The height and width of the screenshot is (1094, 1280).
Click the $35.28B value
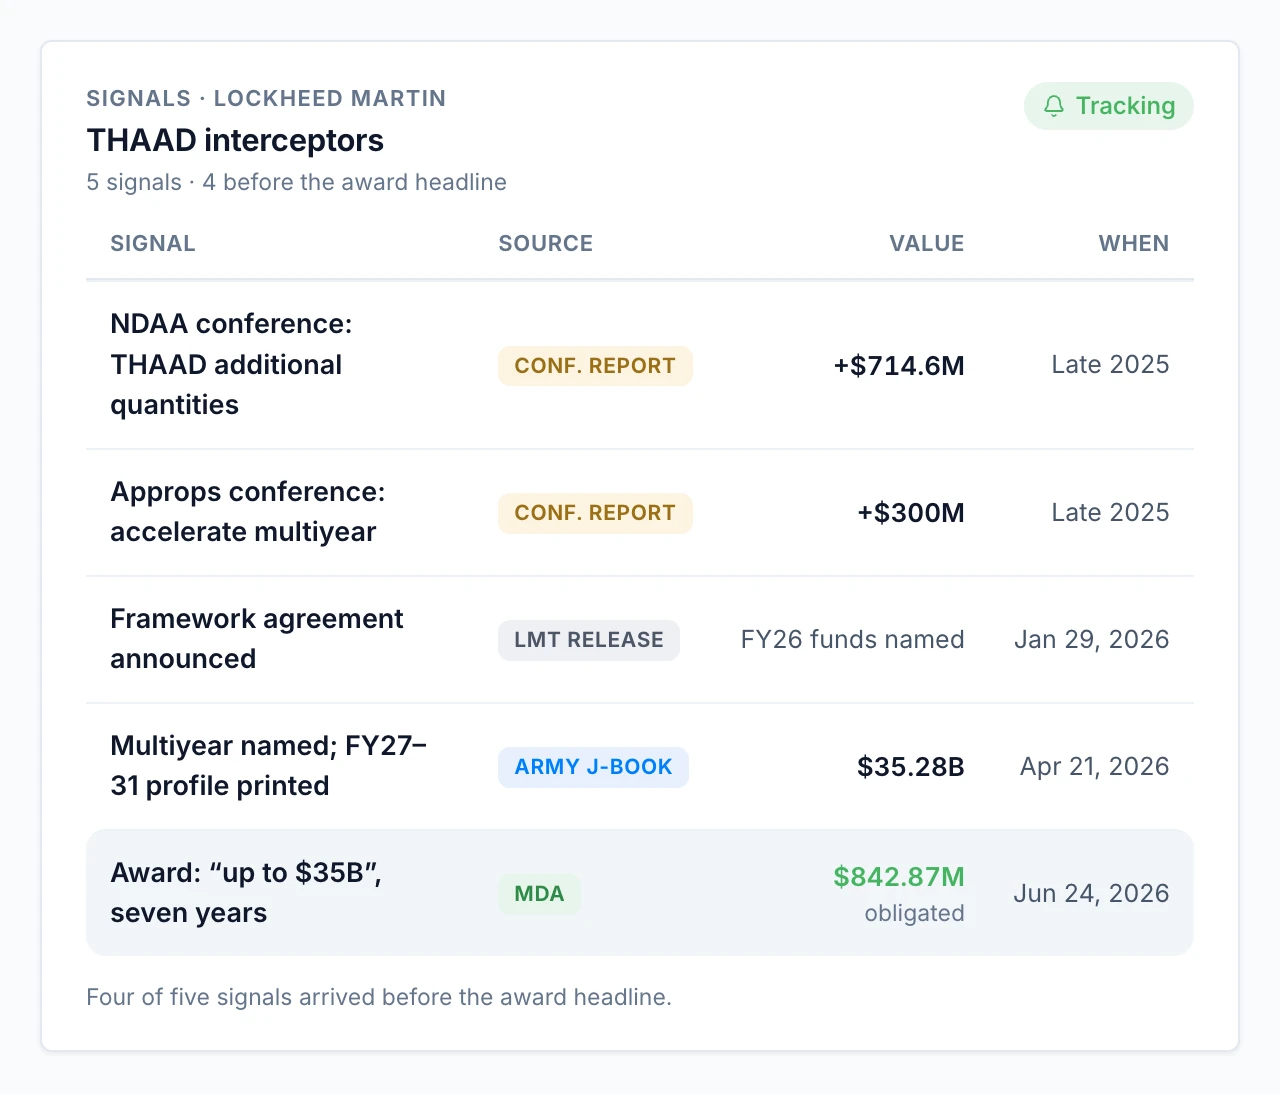click(911, 767)
